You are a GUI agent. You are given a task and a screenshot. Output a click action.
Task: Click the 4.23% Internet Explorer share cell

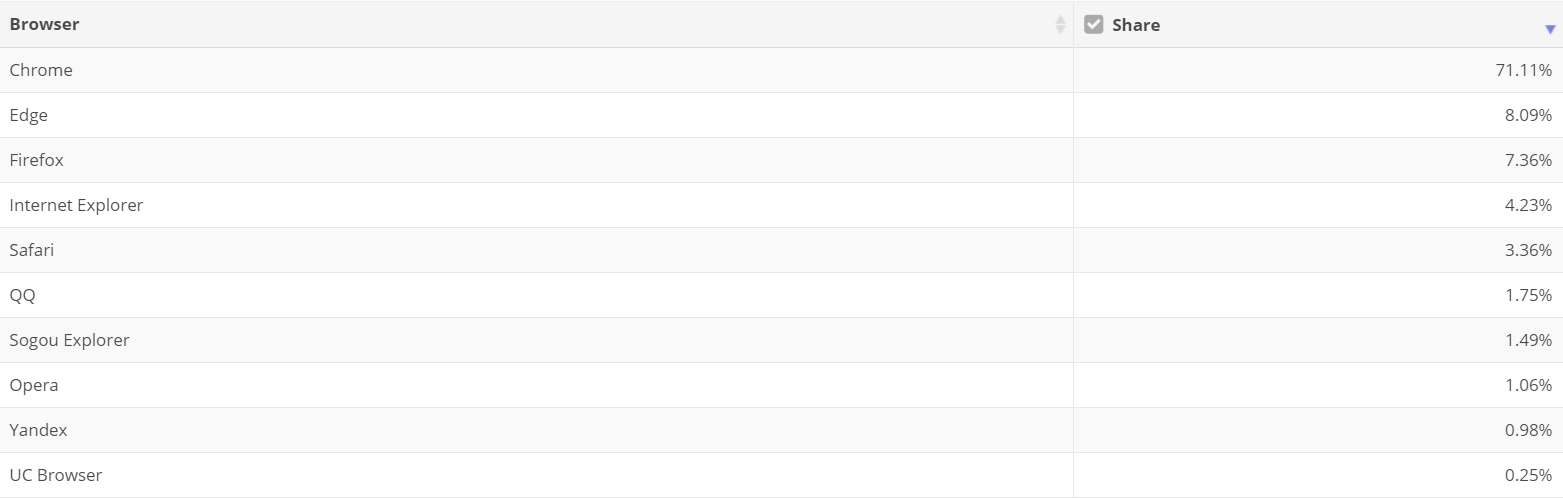click(1318, 205)
